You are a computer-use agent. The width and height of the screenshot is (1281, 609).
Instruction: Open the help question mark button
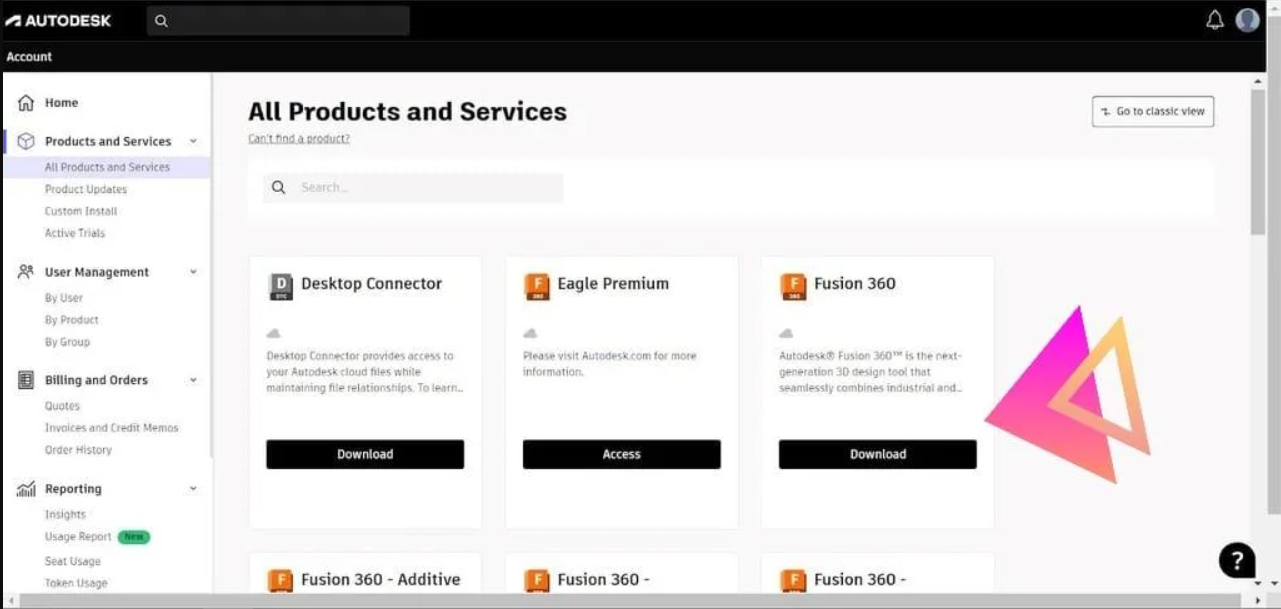[x=1237, y=560]
